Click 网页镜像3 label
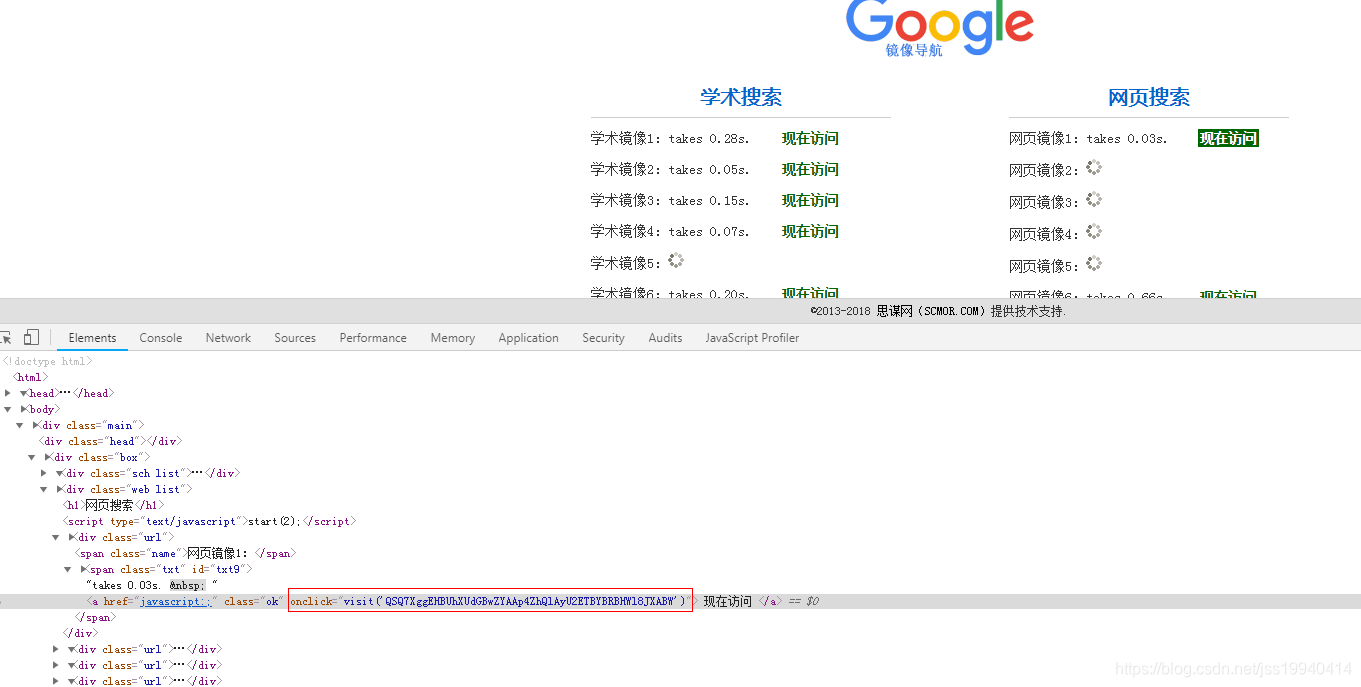Screen dimensions: 1361x687 point(1044,202)
